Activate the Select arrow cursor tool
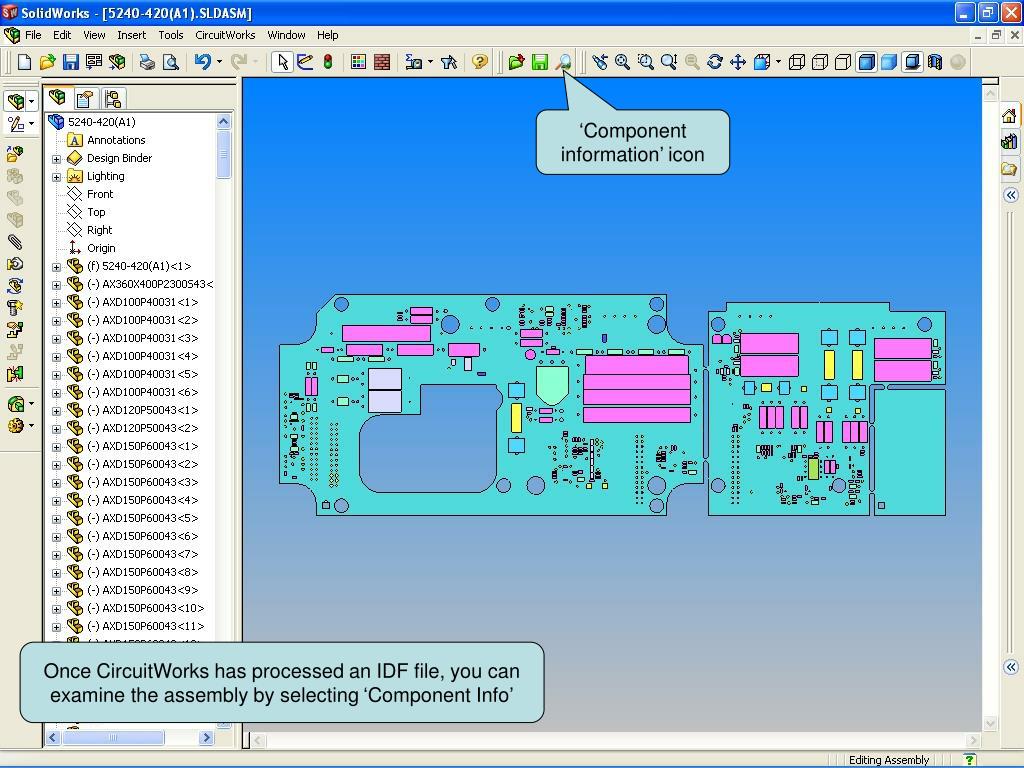Image resolution: width=1024 pixels, height=768 pixels. pyautogui.click(x=282, y=62)
